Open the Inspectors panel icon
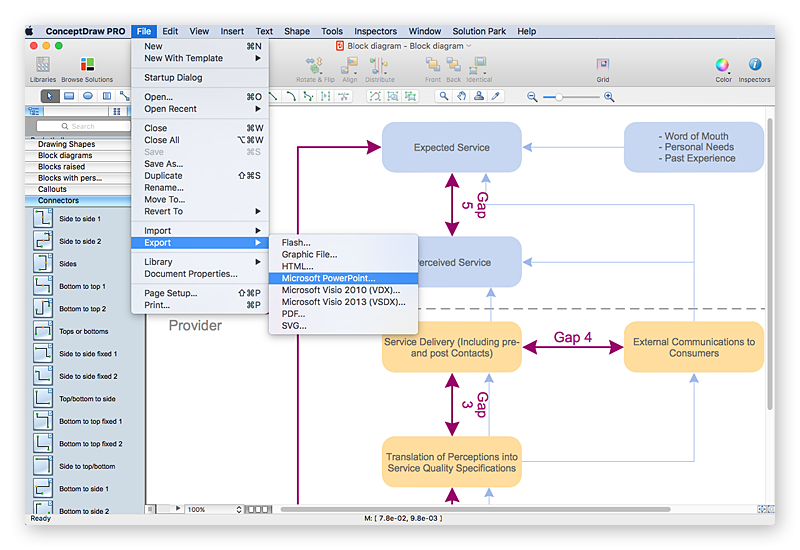The width and height of the screenshot is (800, 550). (x=754, y=65)
